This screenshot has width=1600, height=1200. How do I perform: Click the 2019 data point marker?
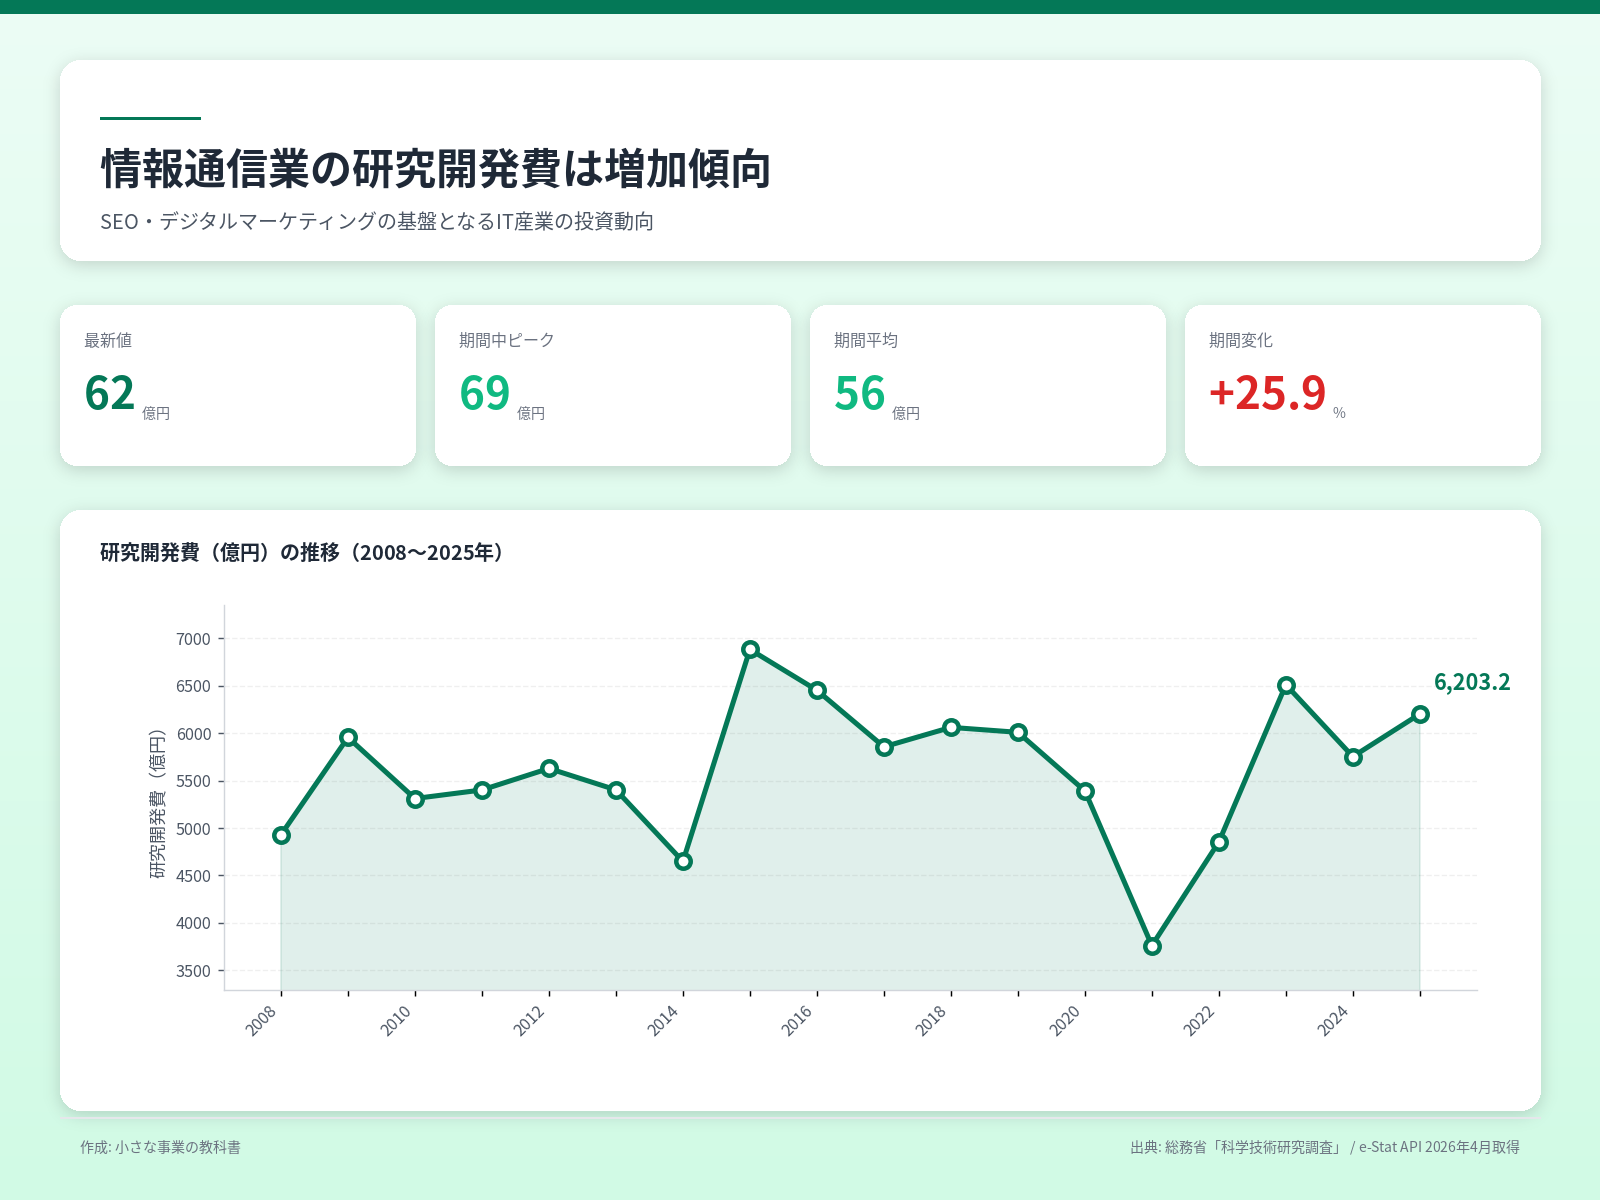1019,732
